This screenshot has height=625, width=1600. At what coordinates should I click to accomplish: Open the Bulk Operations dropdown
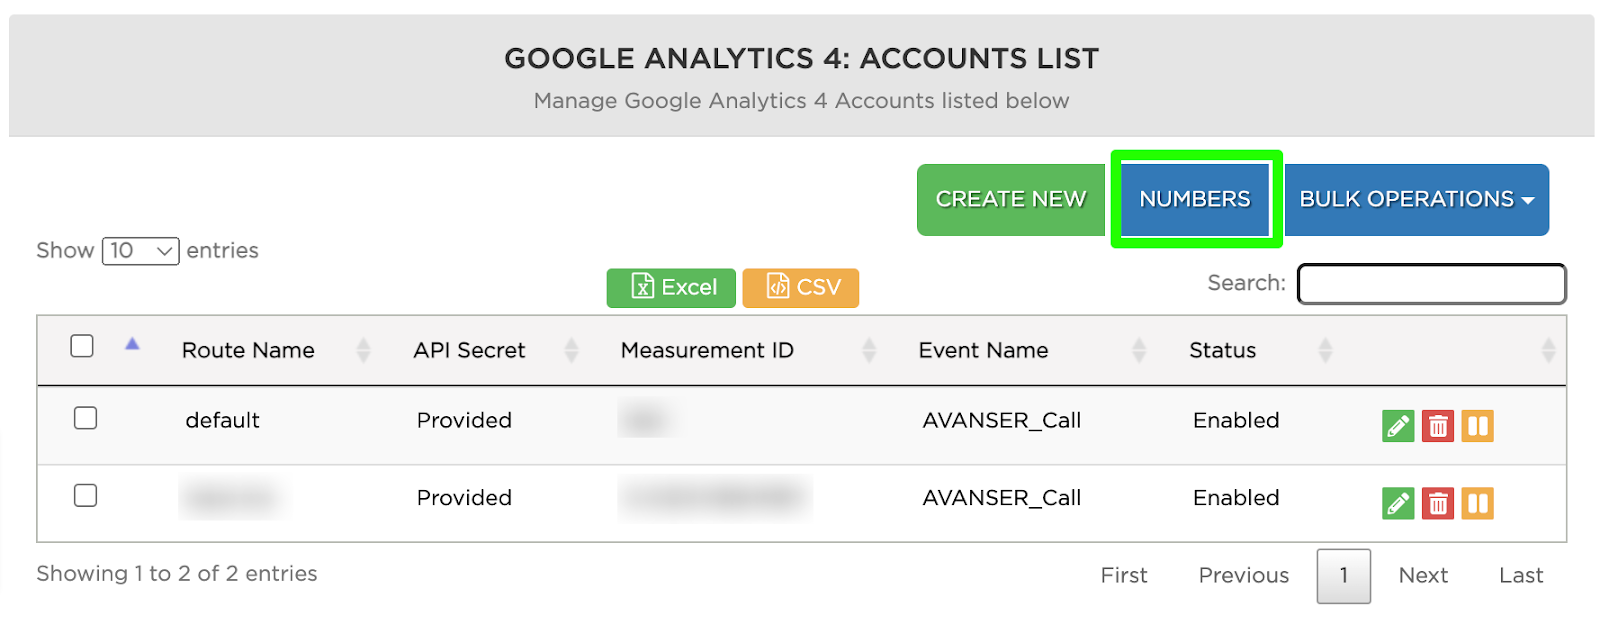click(x=1417, y=200)
